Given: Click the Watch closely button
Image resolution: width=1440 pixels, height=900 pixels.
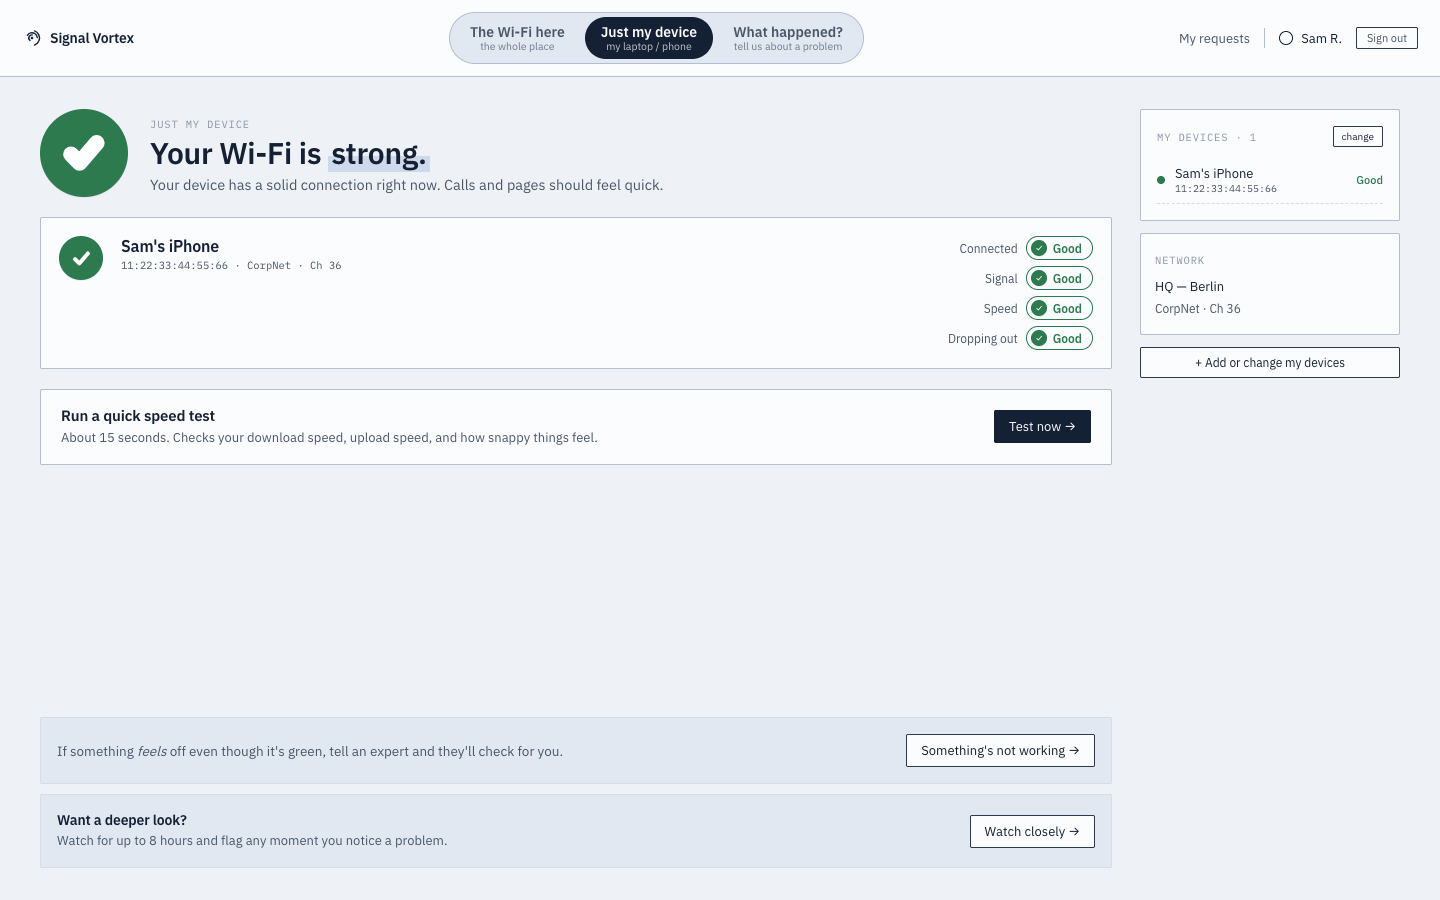Looking at the screenshot, I should point(1032,831).
